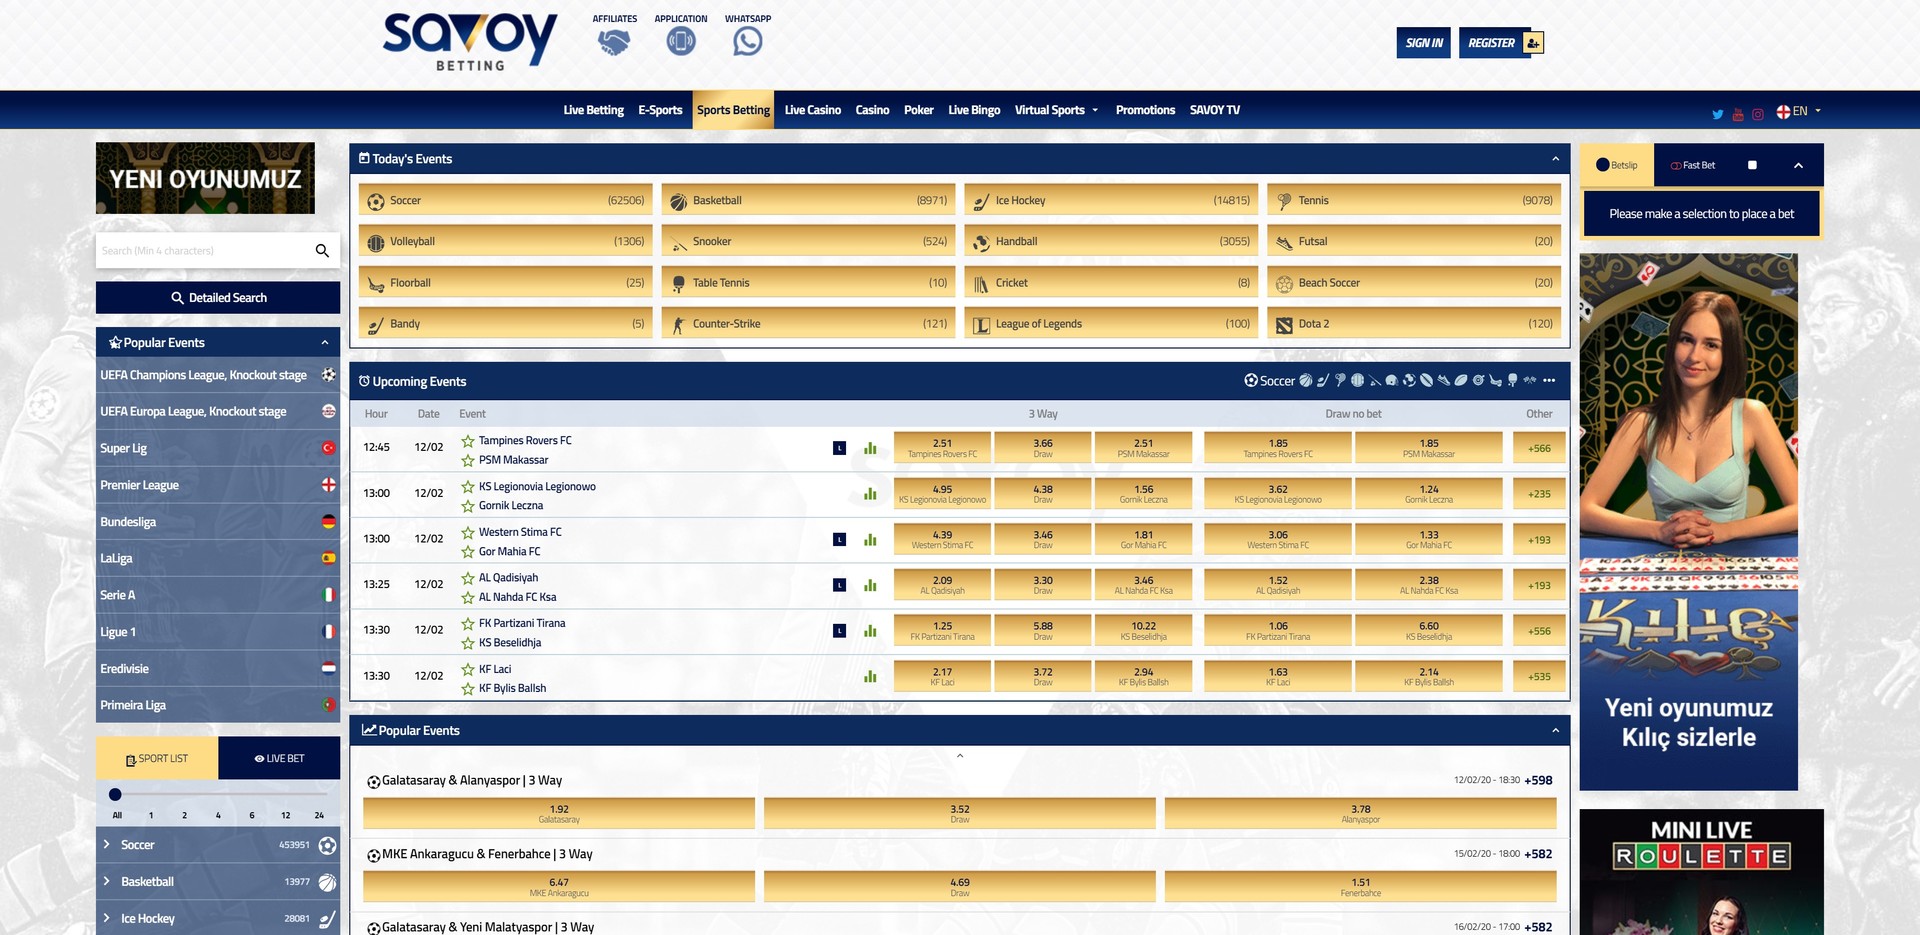The height and width of the screenshot is (935, 1920).
Task: Show more sports via the ellipsis icon
Action: (1549, 380)
